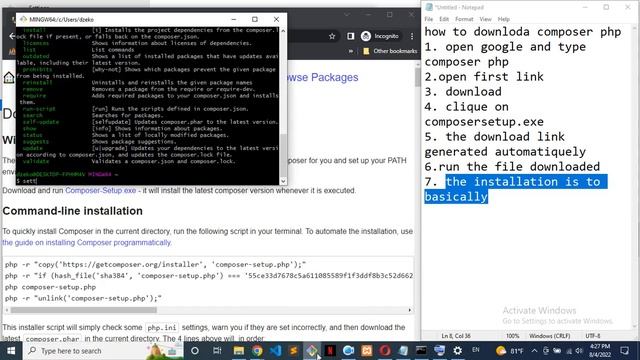The width and height of the screenshot is (640, 360).
Task: Click 'Ln 8, Col 36' in Notepad status bar
Action: pyautogui.click(x=456, y=336)
